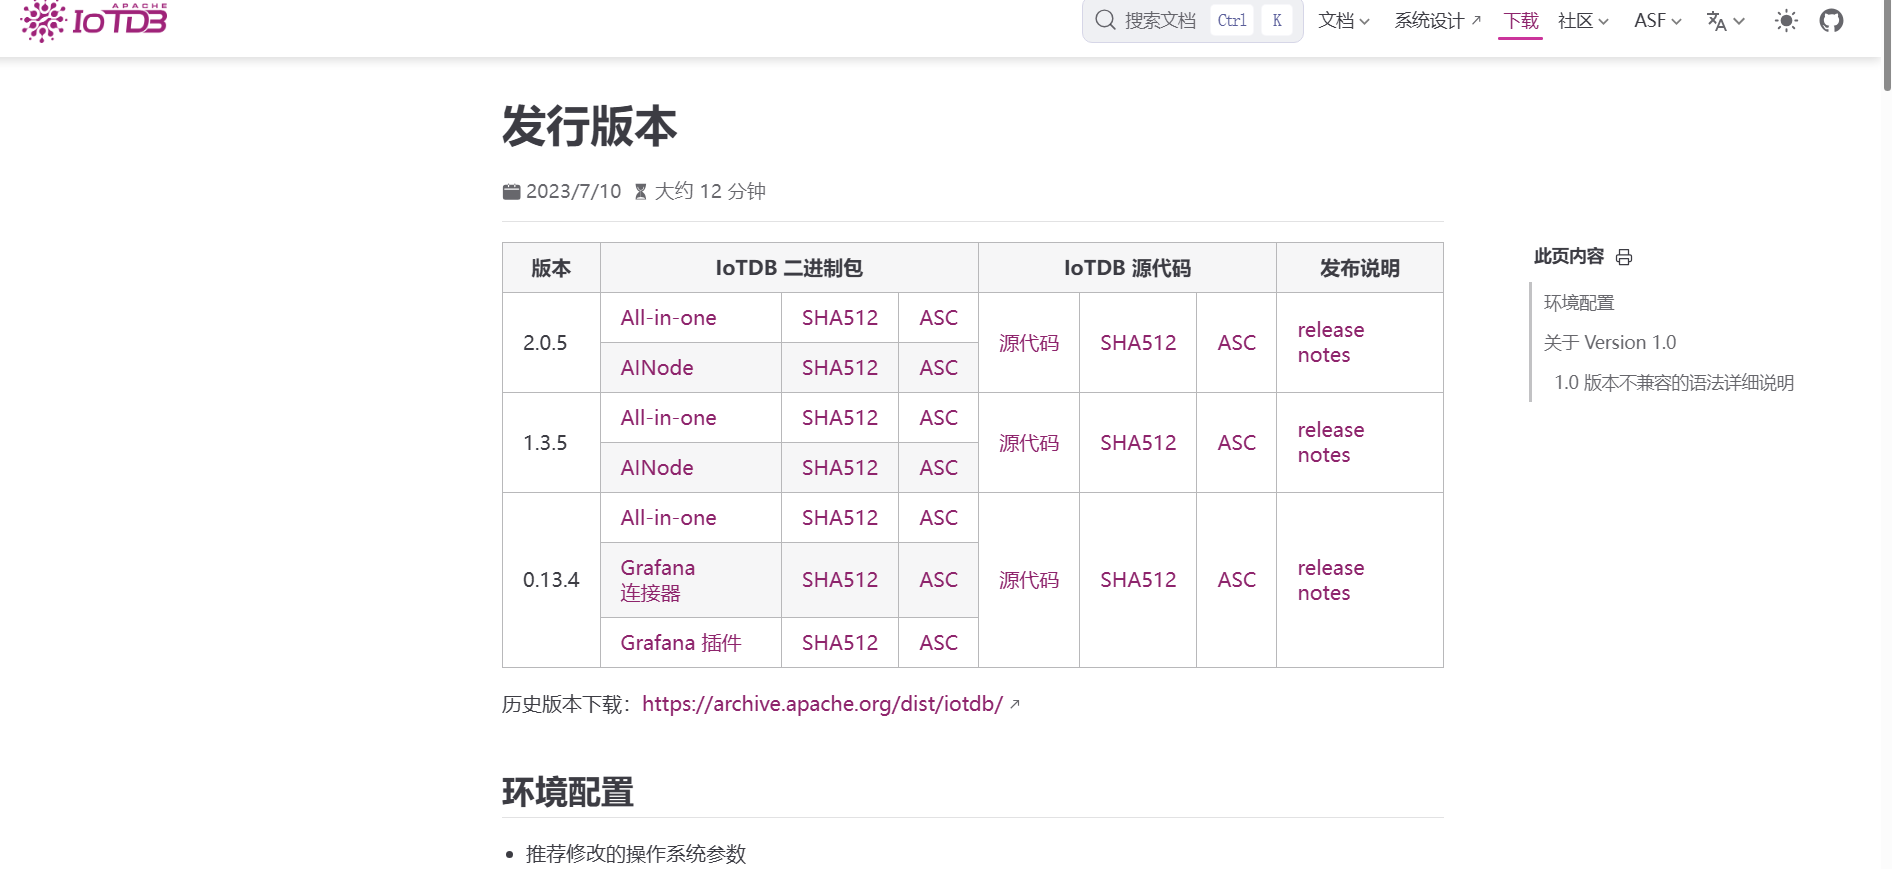Download 1.3.5 AINode binary
1892x869 pixels.
tap(657, 468)
